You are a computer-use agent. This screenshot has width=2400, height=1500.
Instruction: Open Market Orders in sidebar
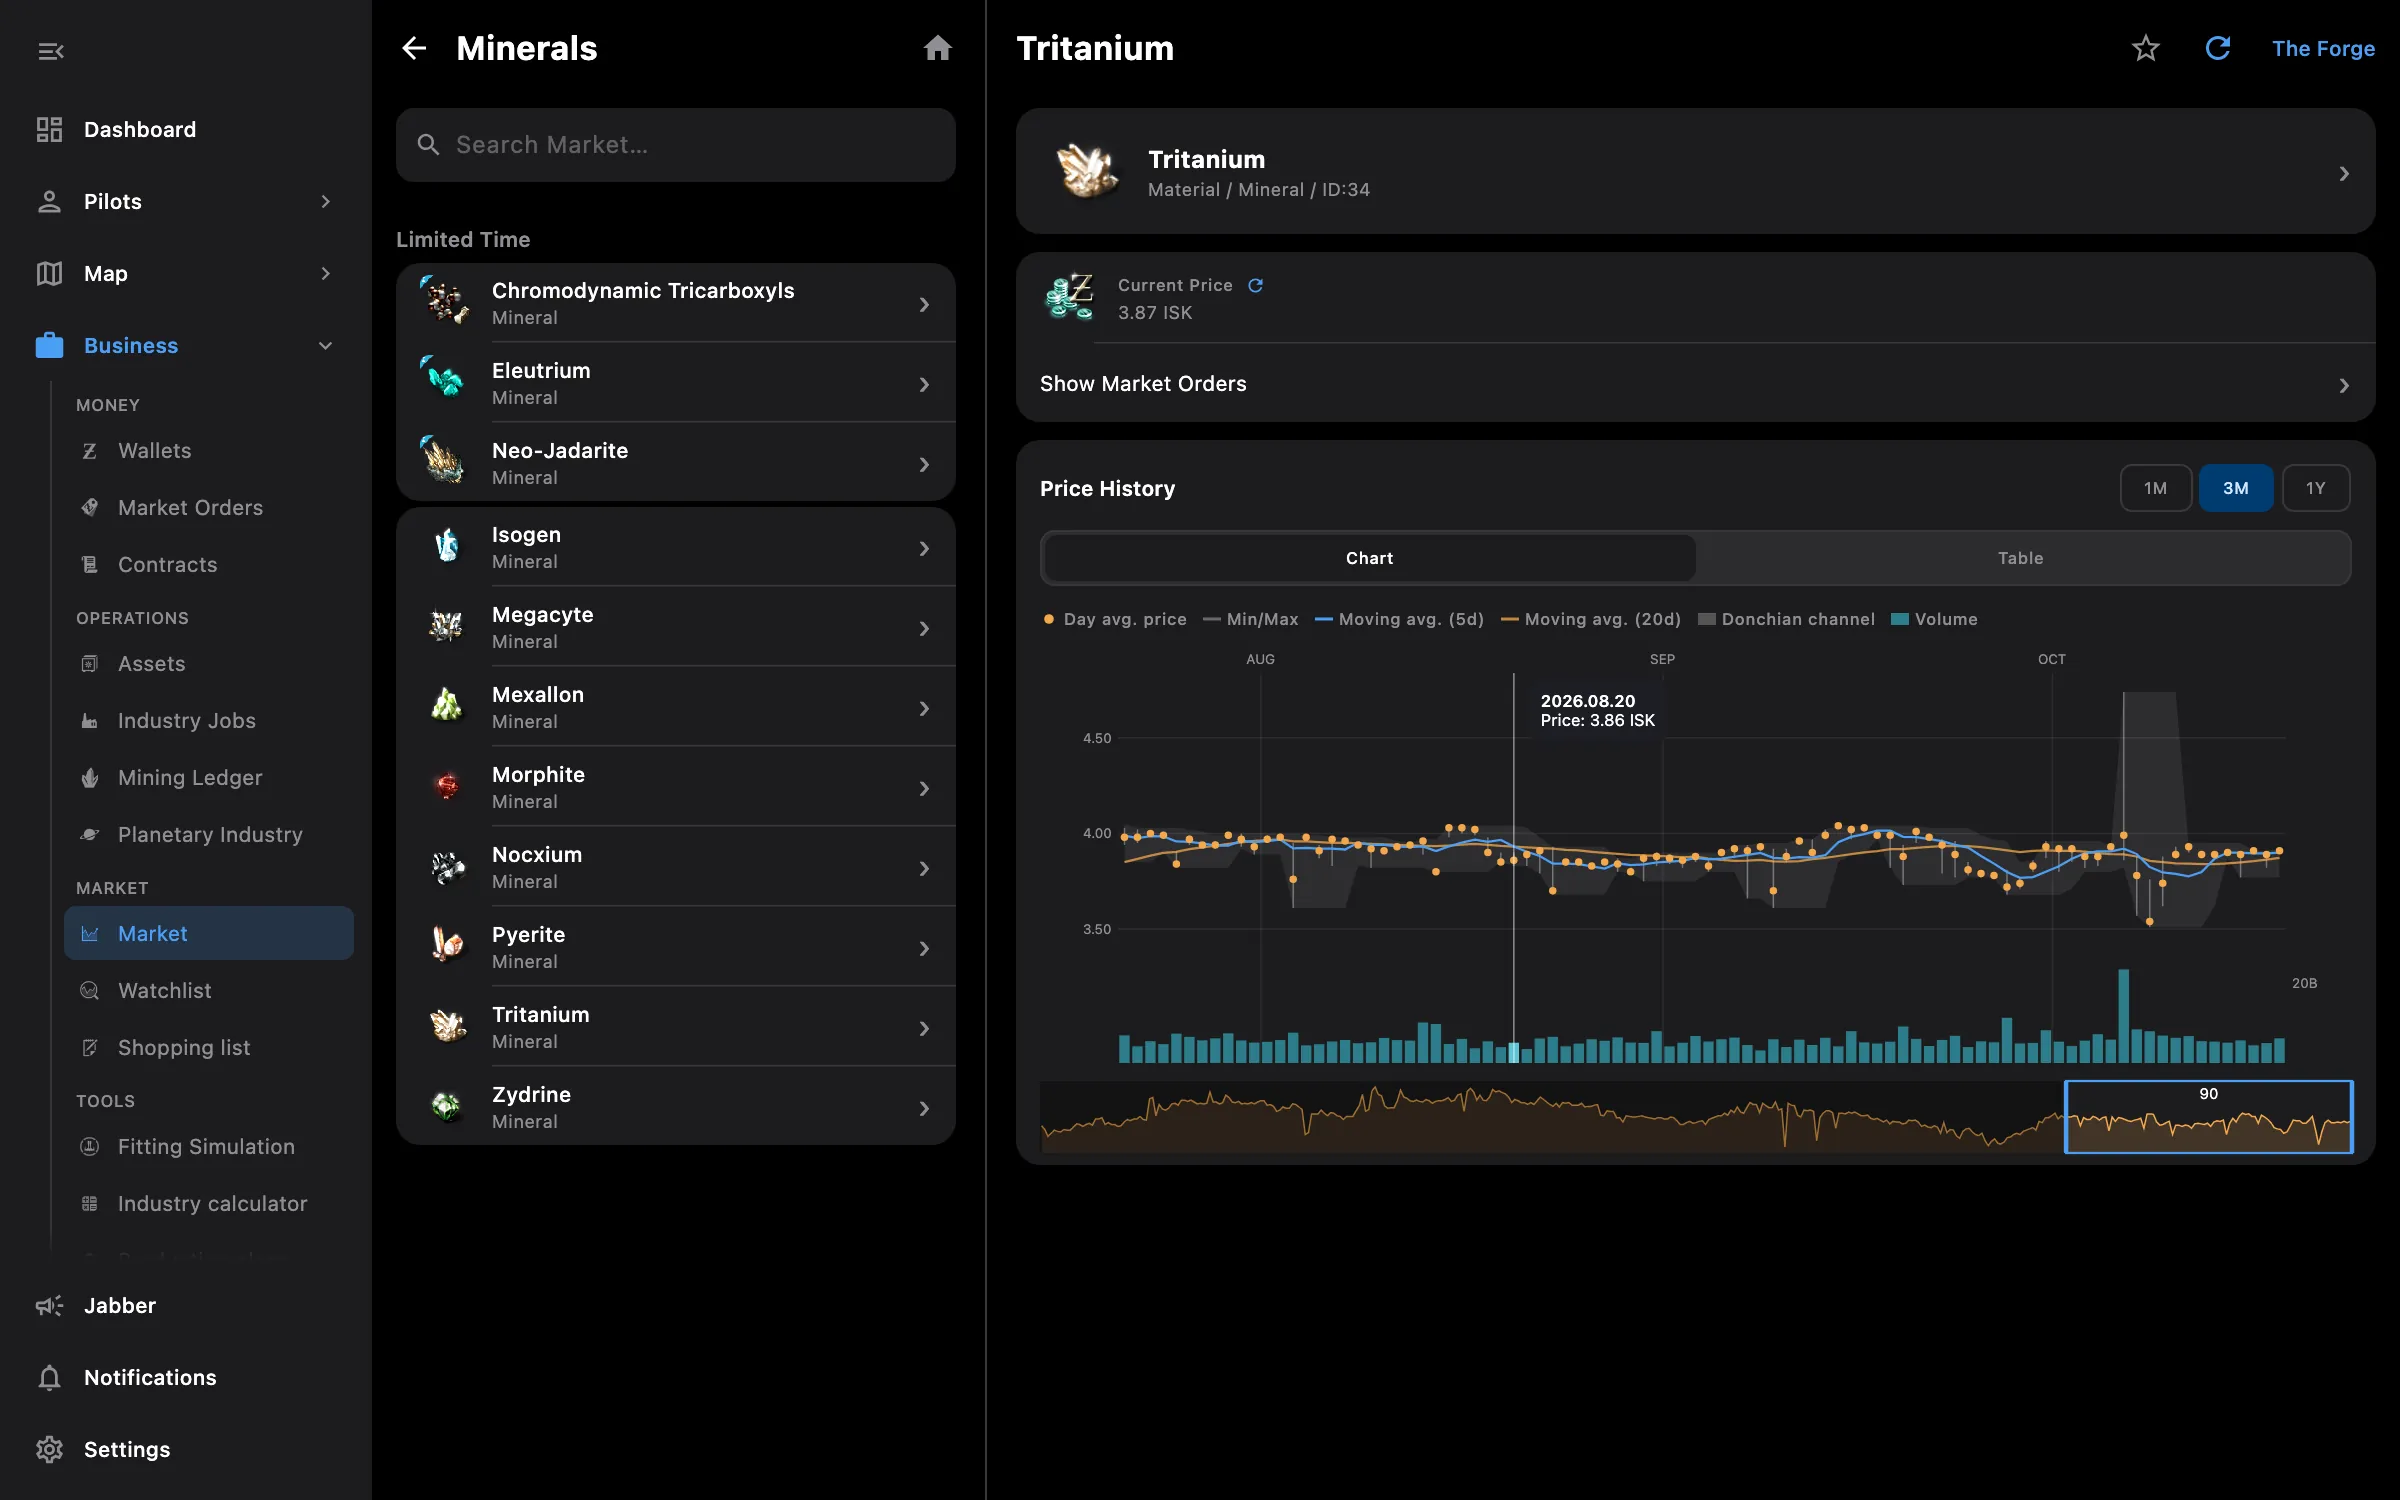click(x=209, y=507)
